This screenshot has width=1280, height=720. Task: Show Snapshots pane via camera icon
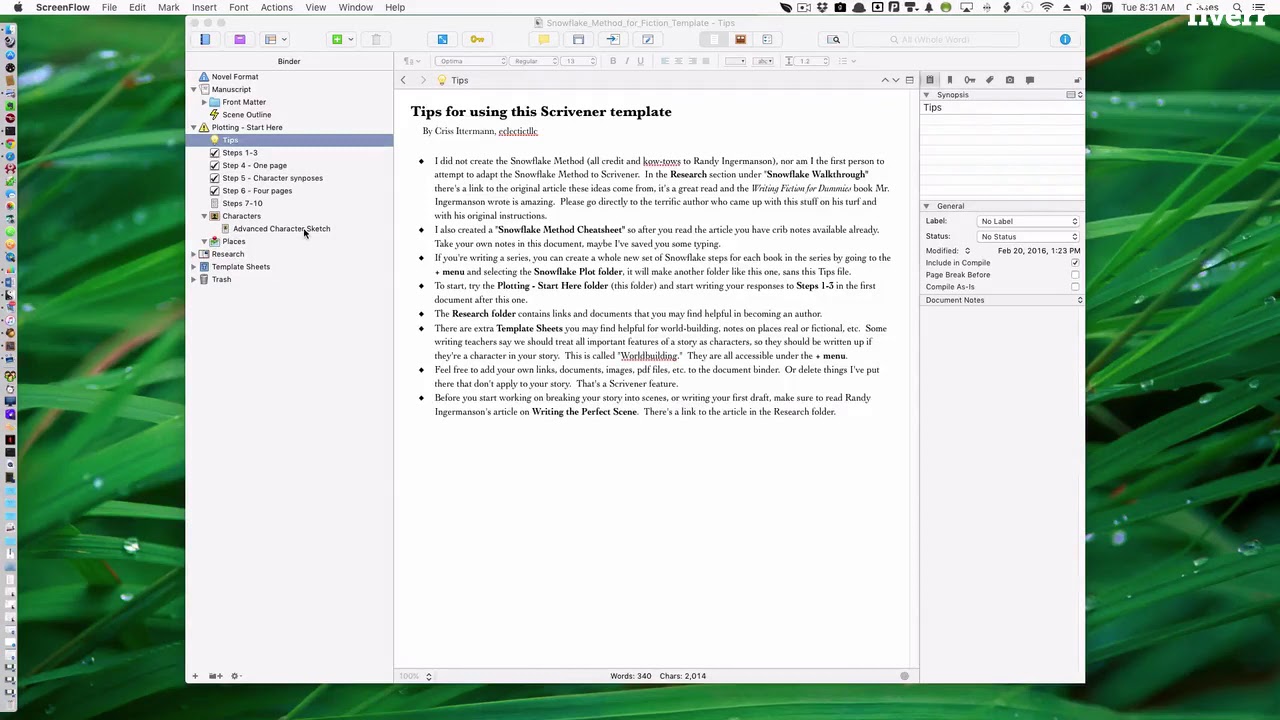[x=1009, y=80]
